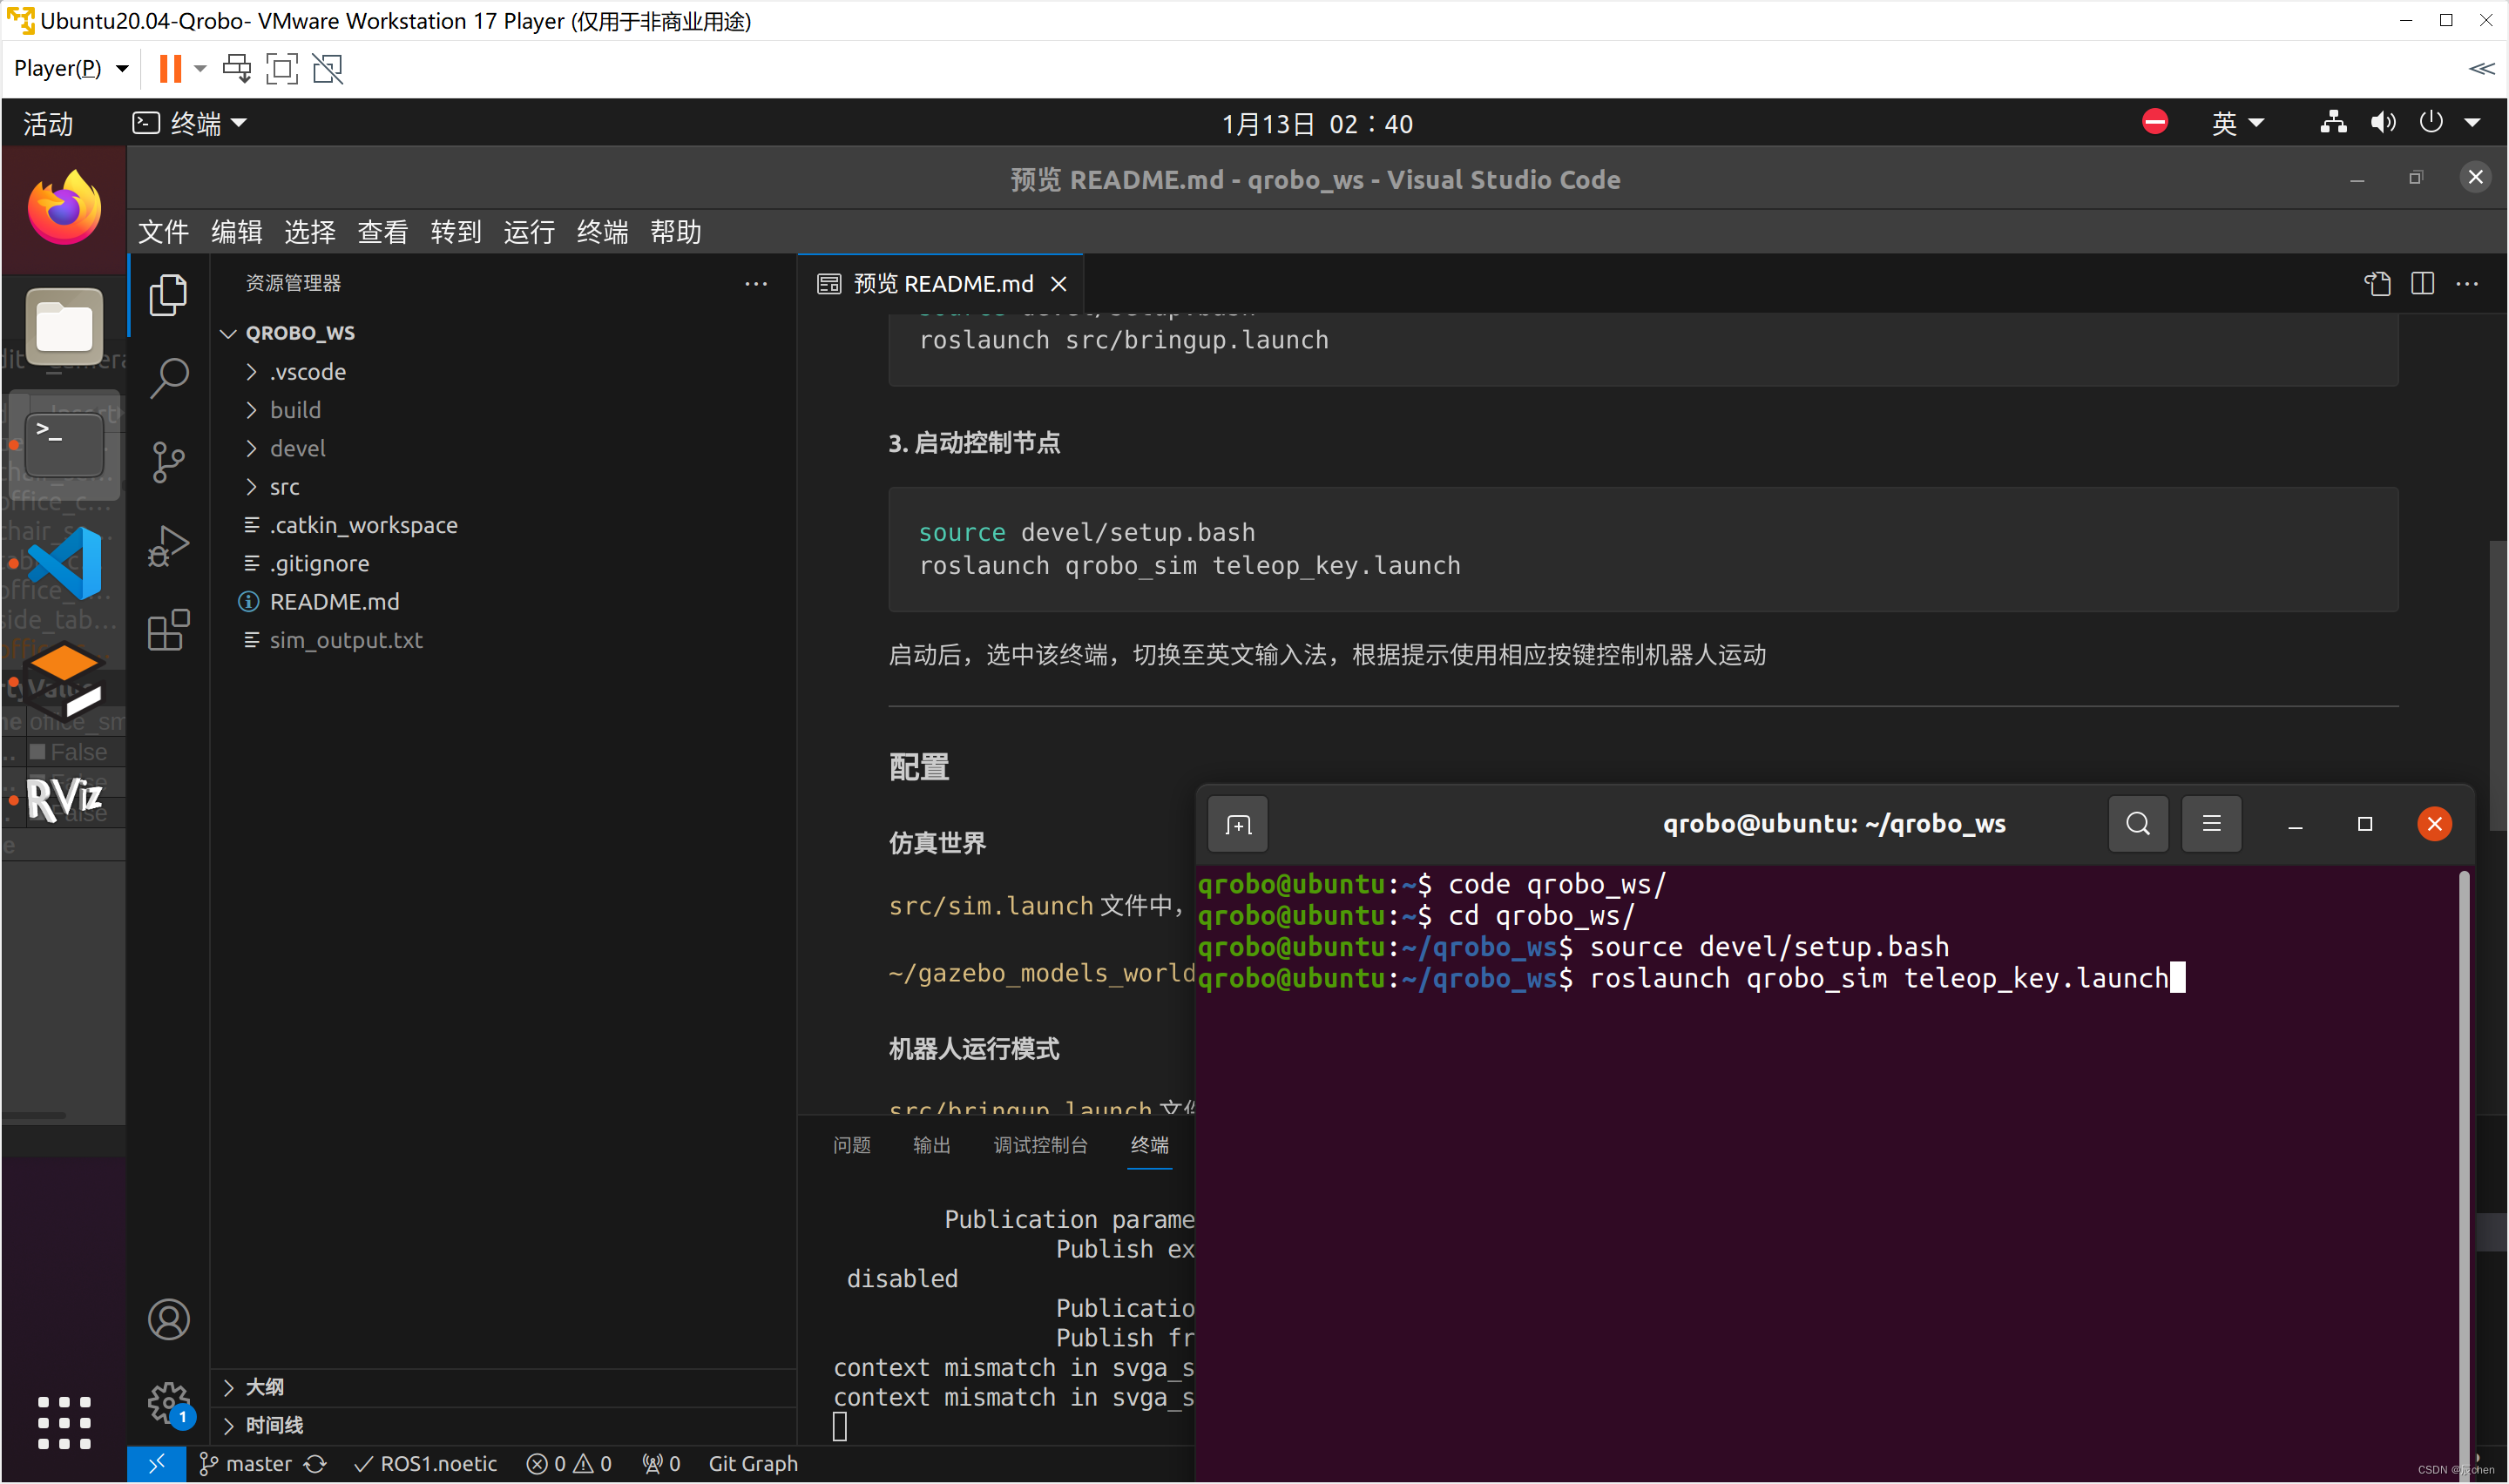This screenshot has width=2509, height=1484.
Task: Open 活动 activities overview
Action: click(48, 123)
